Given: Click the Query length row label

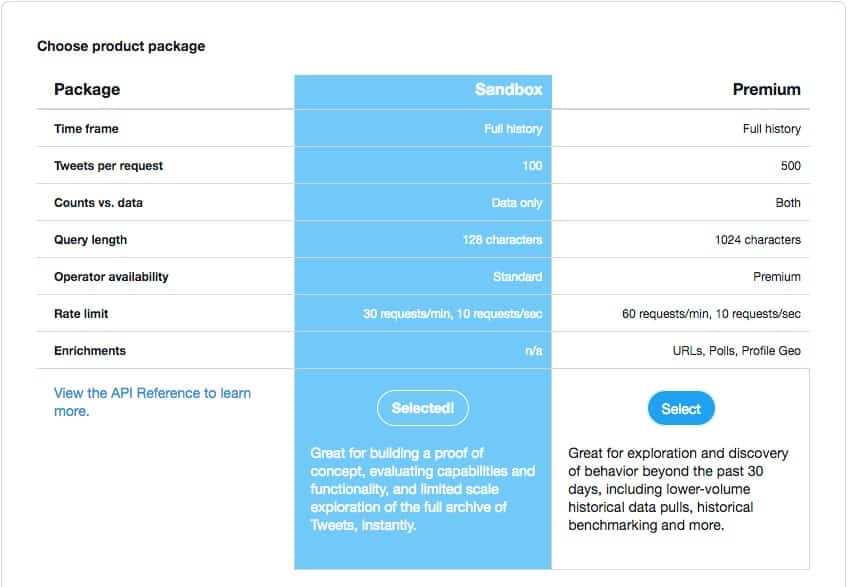Looking at the screenshot, I should coord(92,239).
